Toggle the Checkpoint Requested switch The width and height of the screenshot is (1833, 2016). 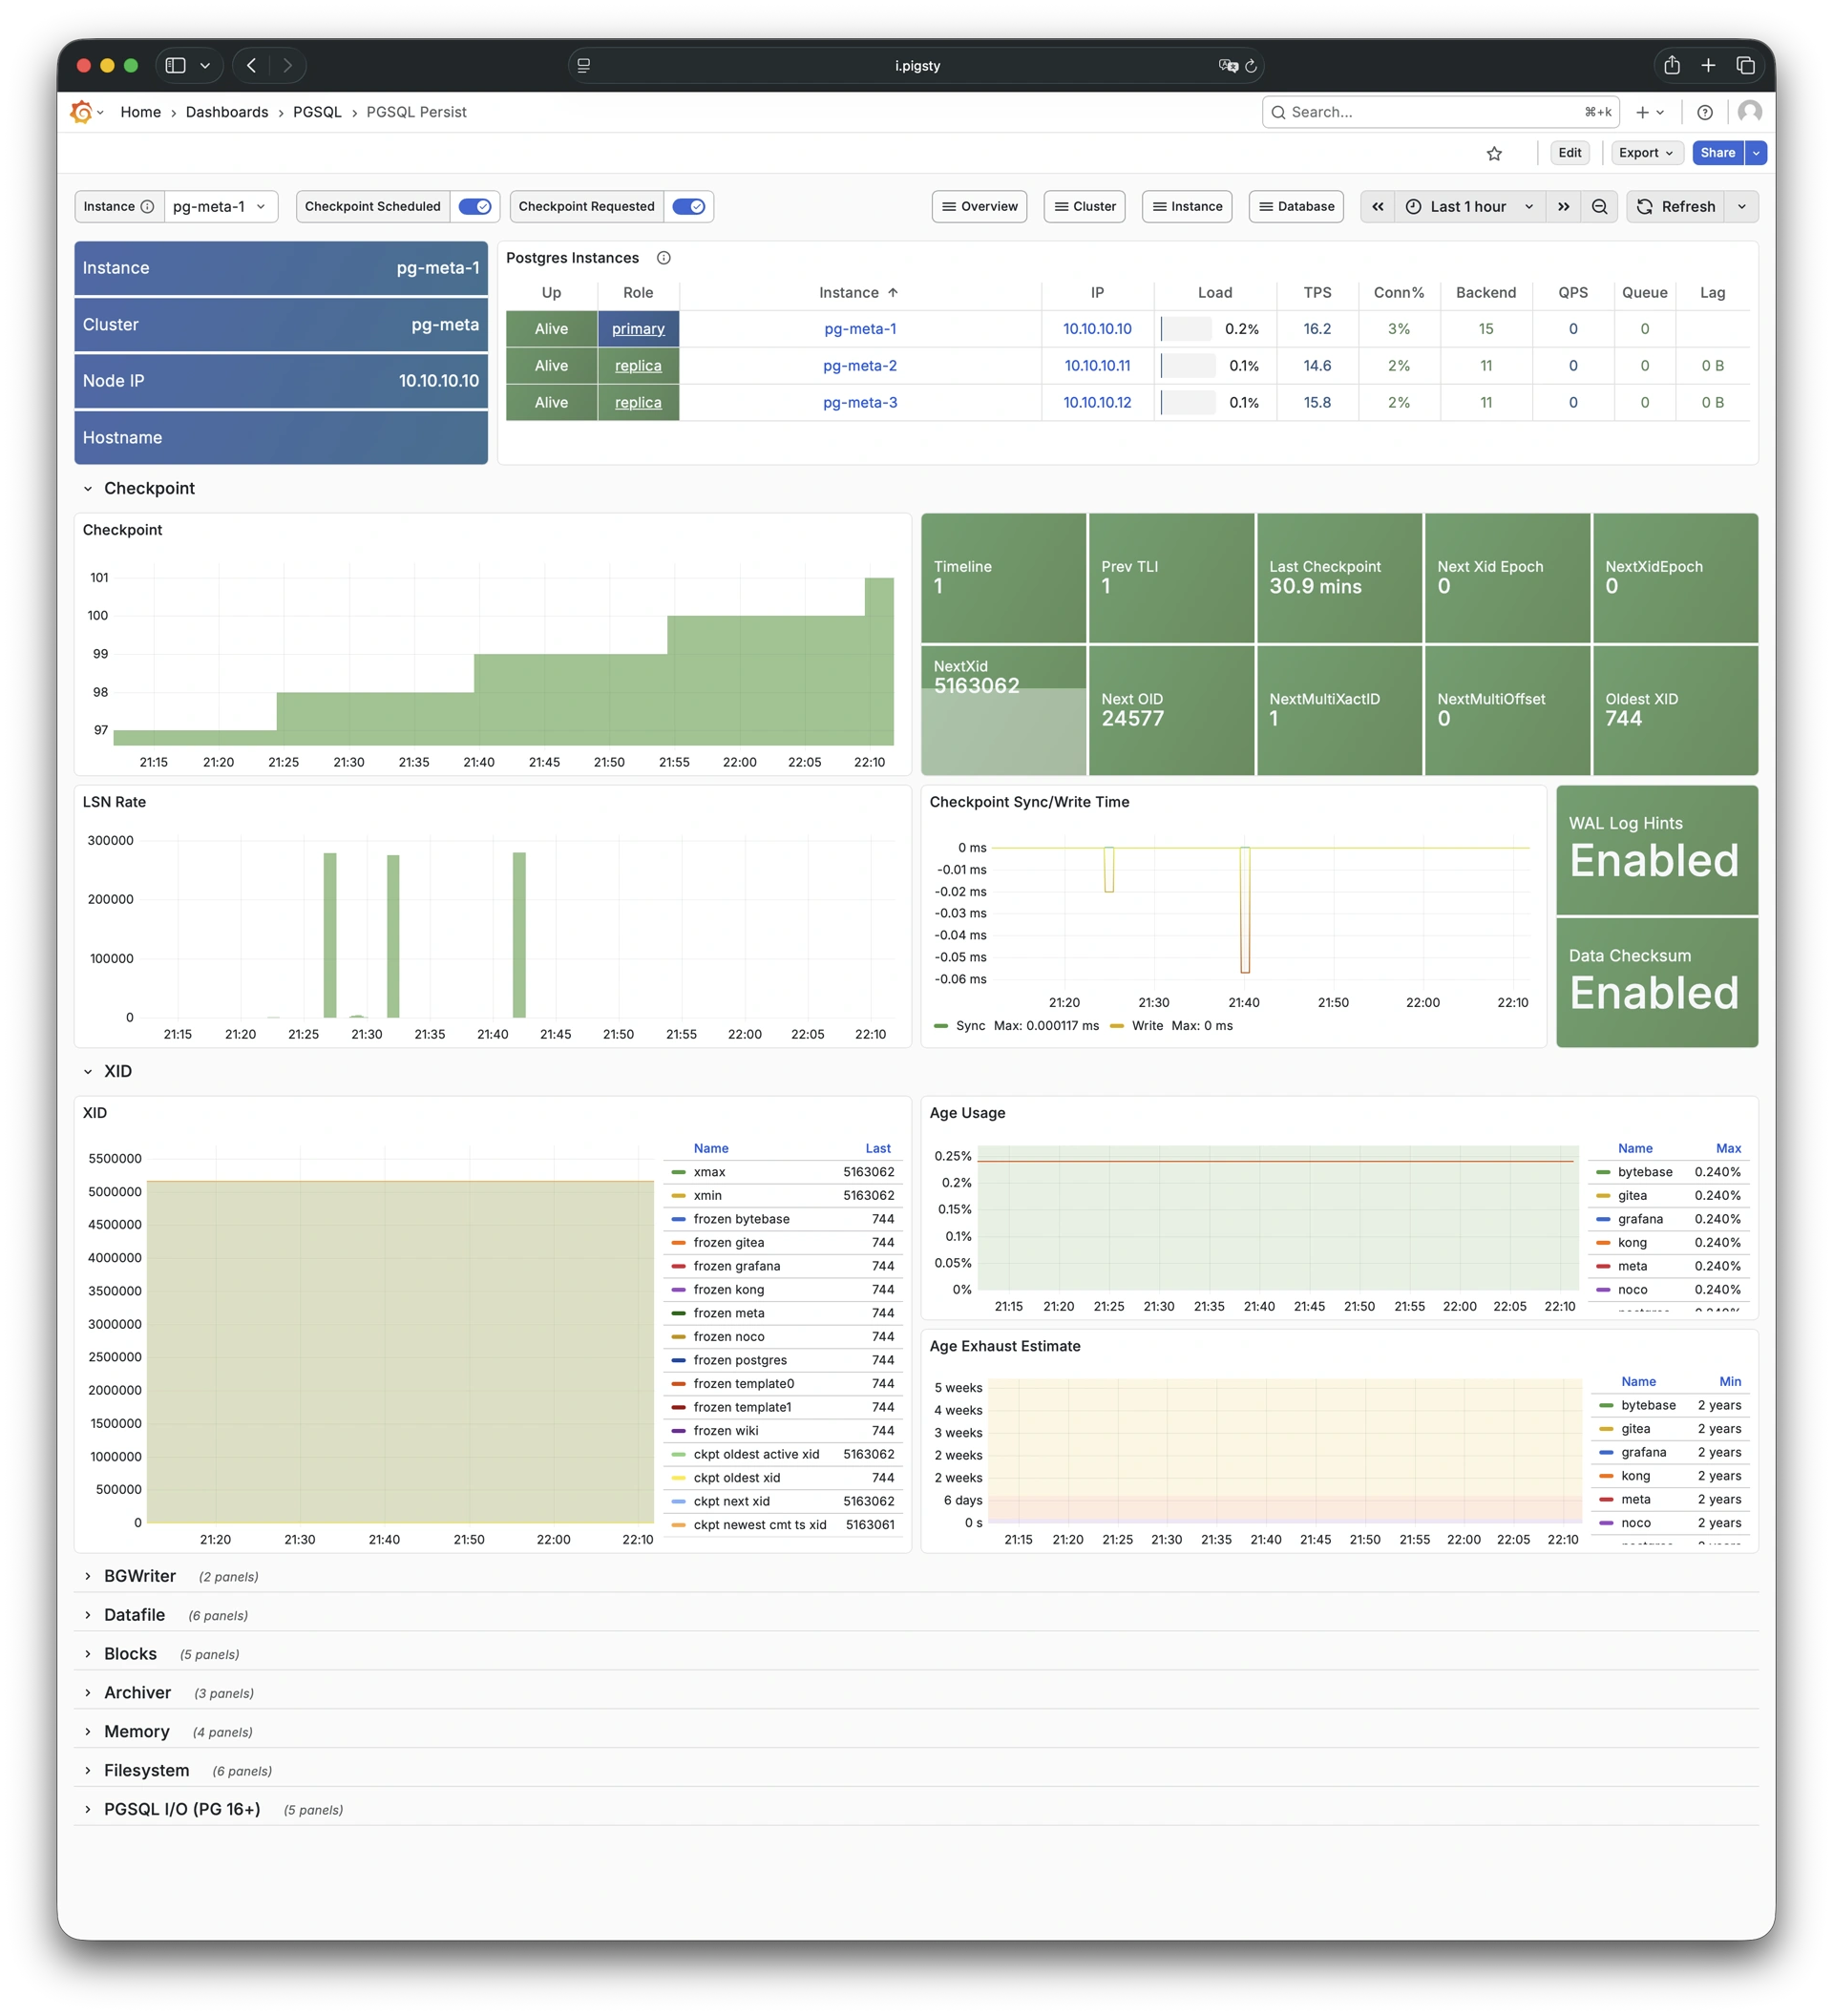(x=688, y=207)
